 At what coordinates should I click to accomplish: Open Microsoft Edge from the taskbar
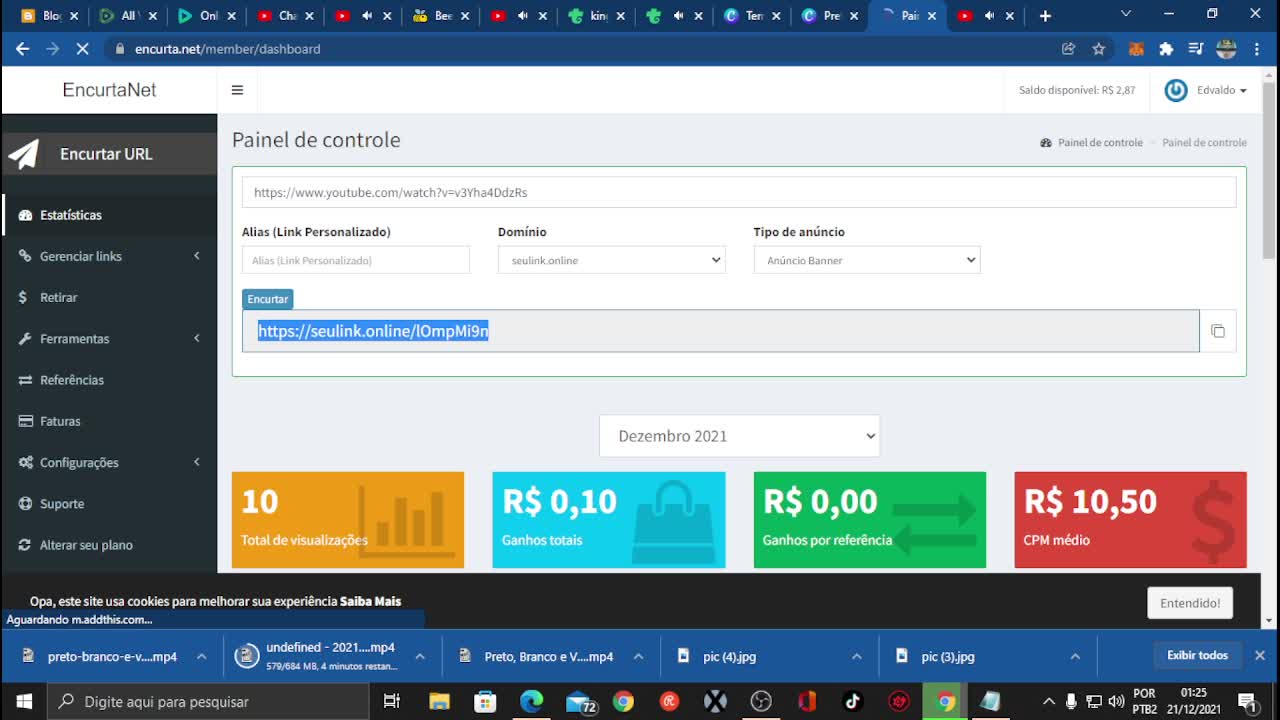[531, 701]
